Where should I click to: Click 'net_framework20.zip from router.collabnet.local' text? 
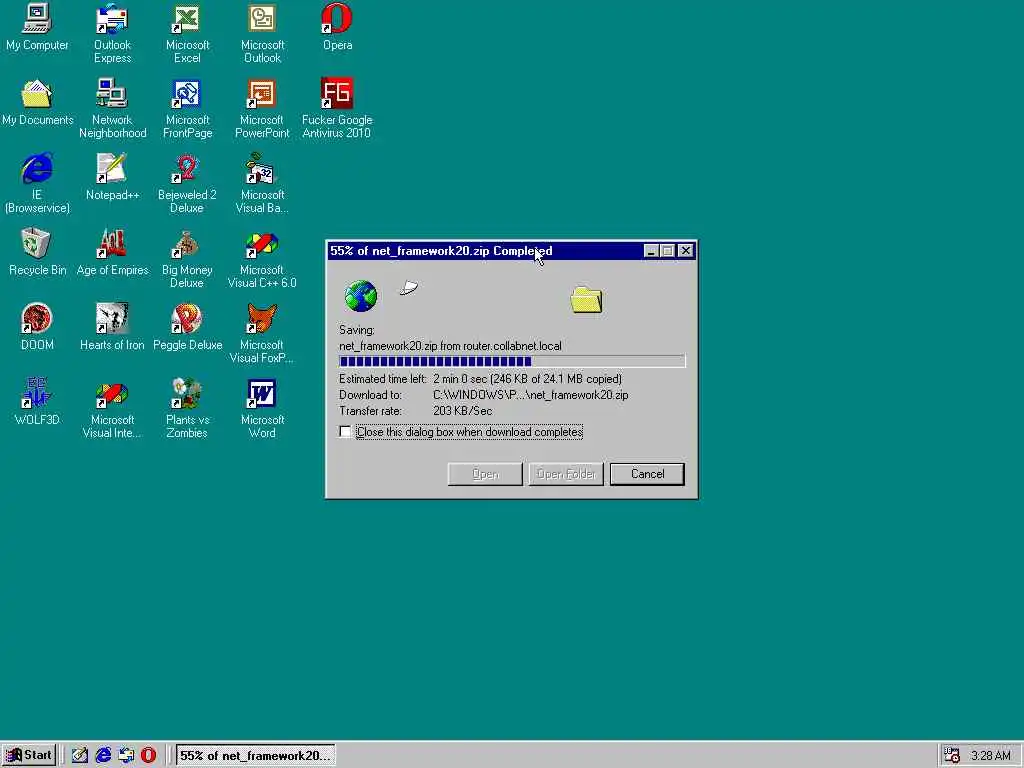click(450, 346)
